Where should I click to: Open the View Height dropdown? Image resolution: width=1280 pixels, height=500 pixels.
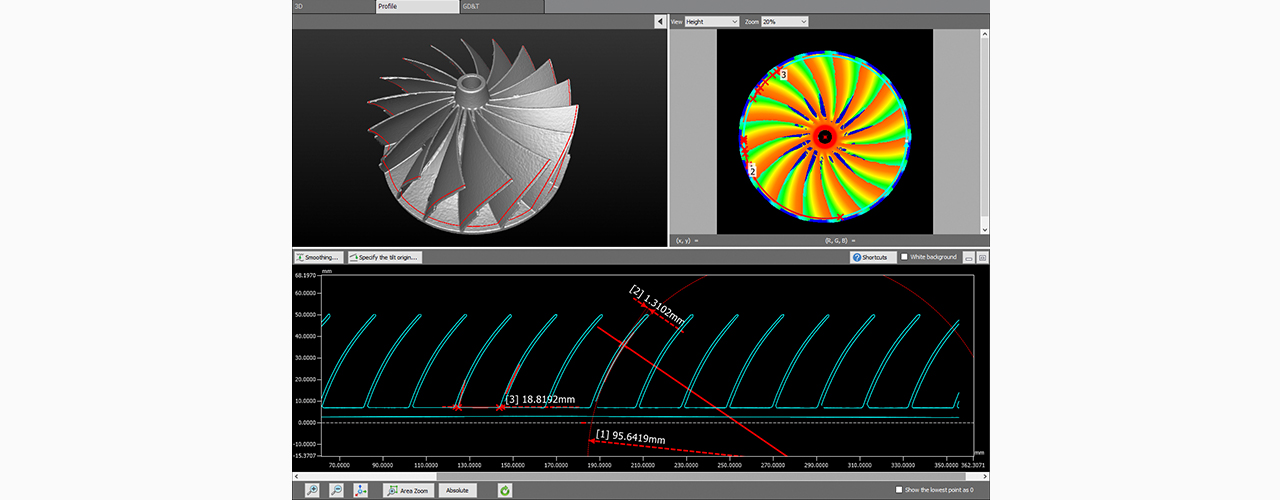click(711, 21)
